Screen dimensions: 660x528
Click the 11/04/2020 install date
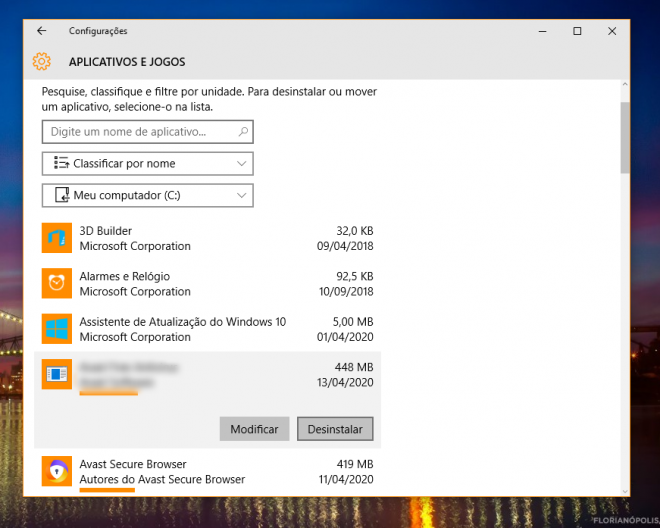pyautogui.click(x=346, y=479)
